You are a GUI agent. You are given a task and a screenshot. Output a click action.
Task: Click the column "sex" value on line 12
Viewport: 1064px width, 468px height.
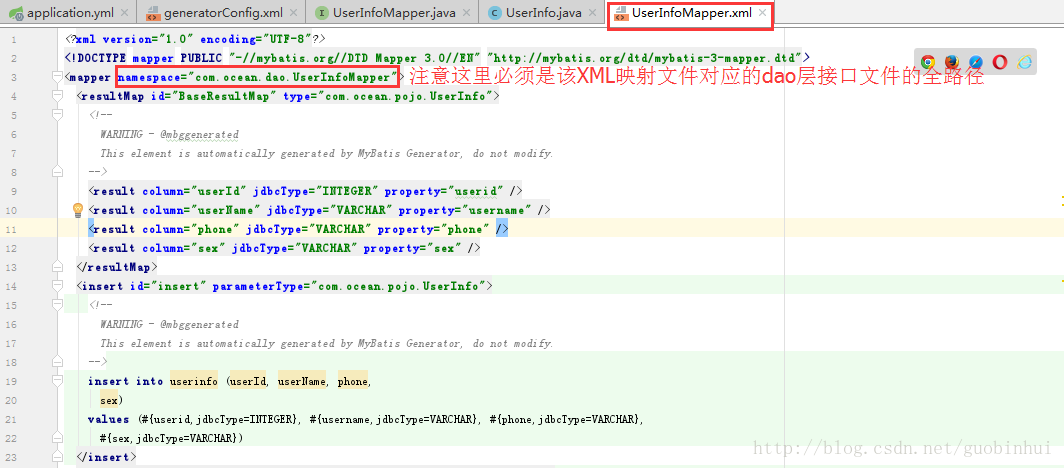(208, 248)
